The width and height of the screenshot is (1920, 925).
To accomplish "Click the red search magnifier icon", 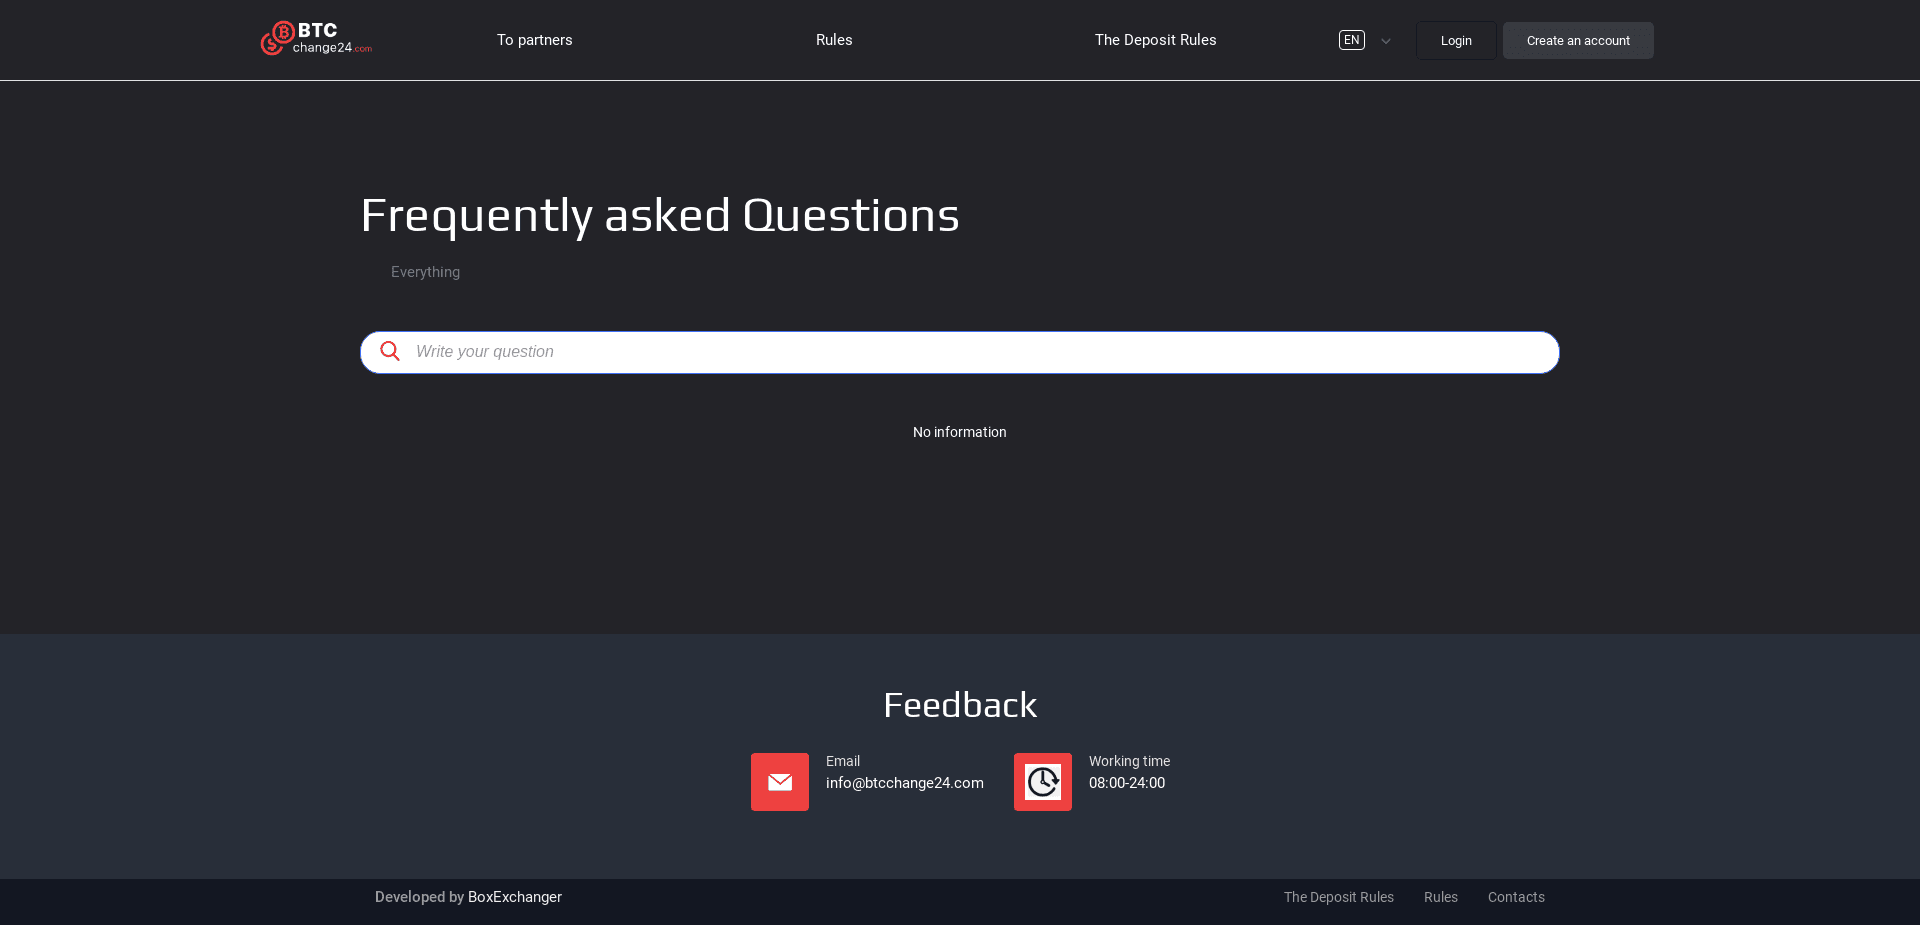I will coord(390,352).
